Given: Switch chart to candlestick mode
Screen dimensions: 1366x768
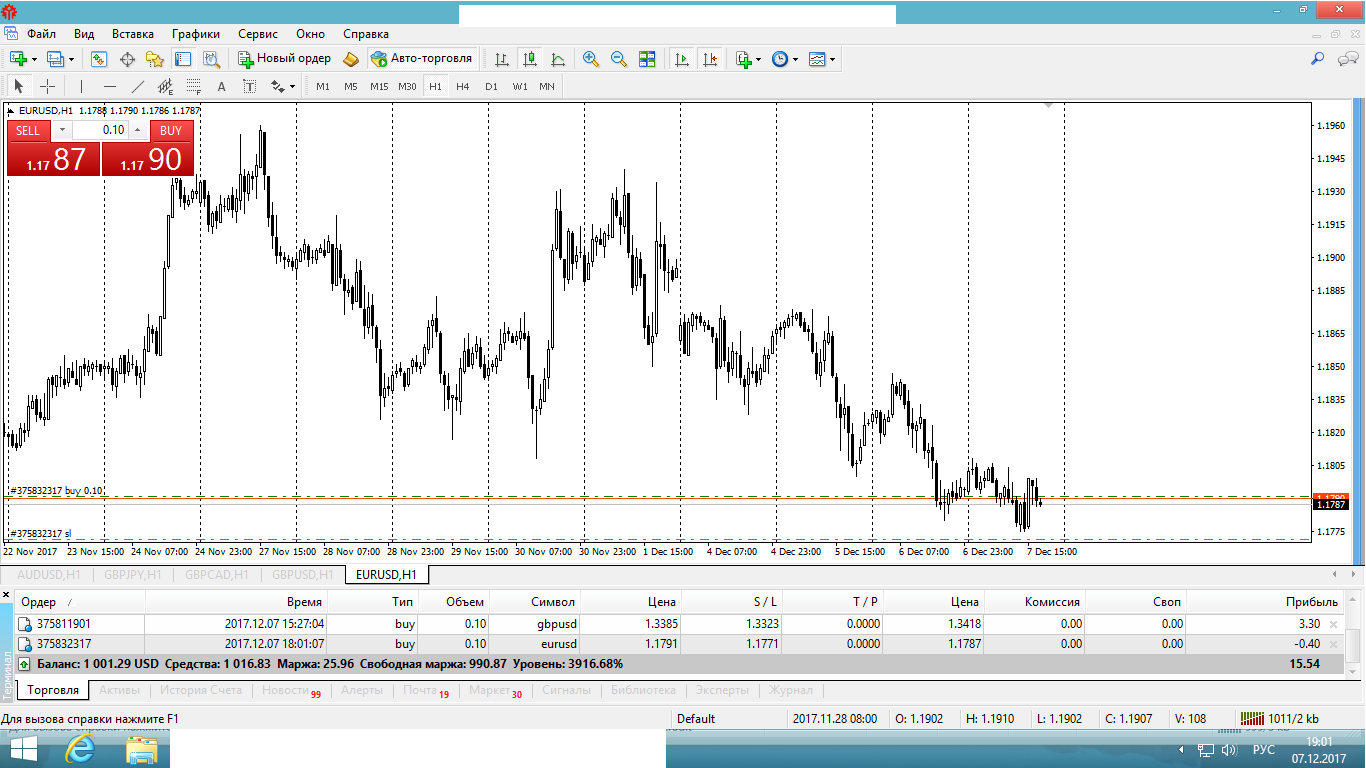Looking at the screenshot, I should tap(529, 59).
